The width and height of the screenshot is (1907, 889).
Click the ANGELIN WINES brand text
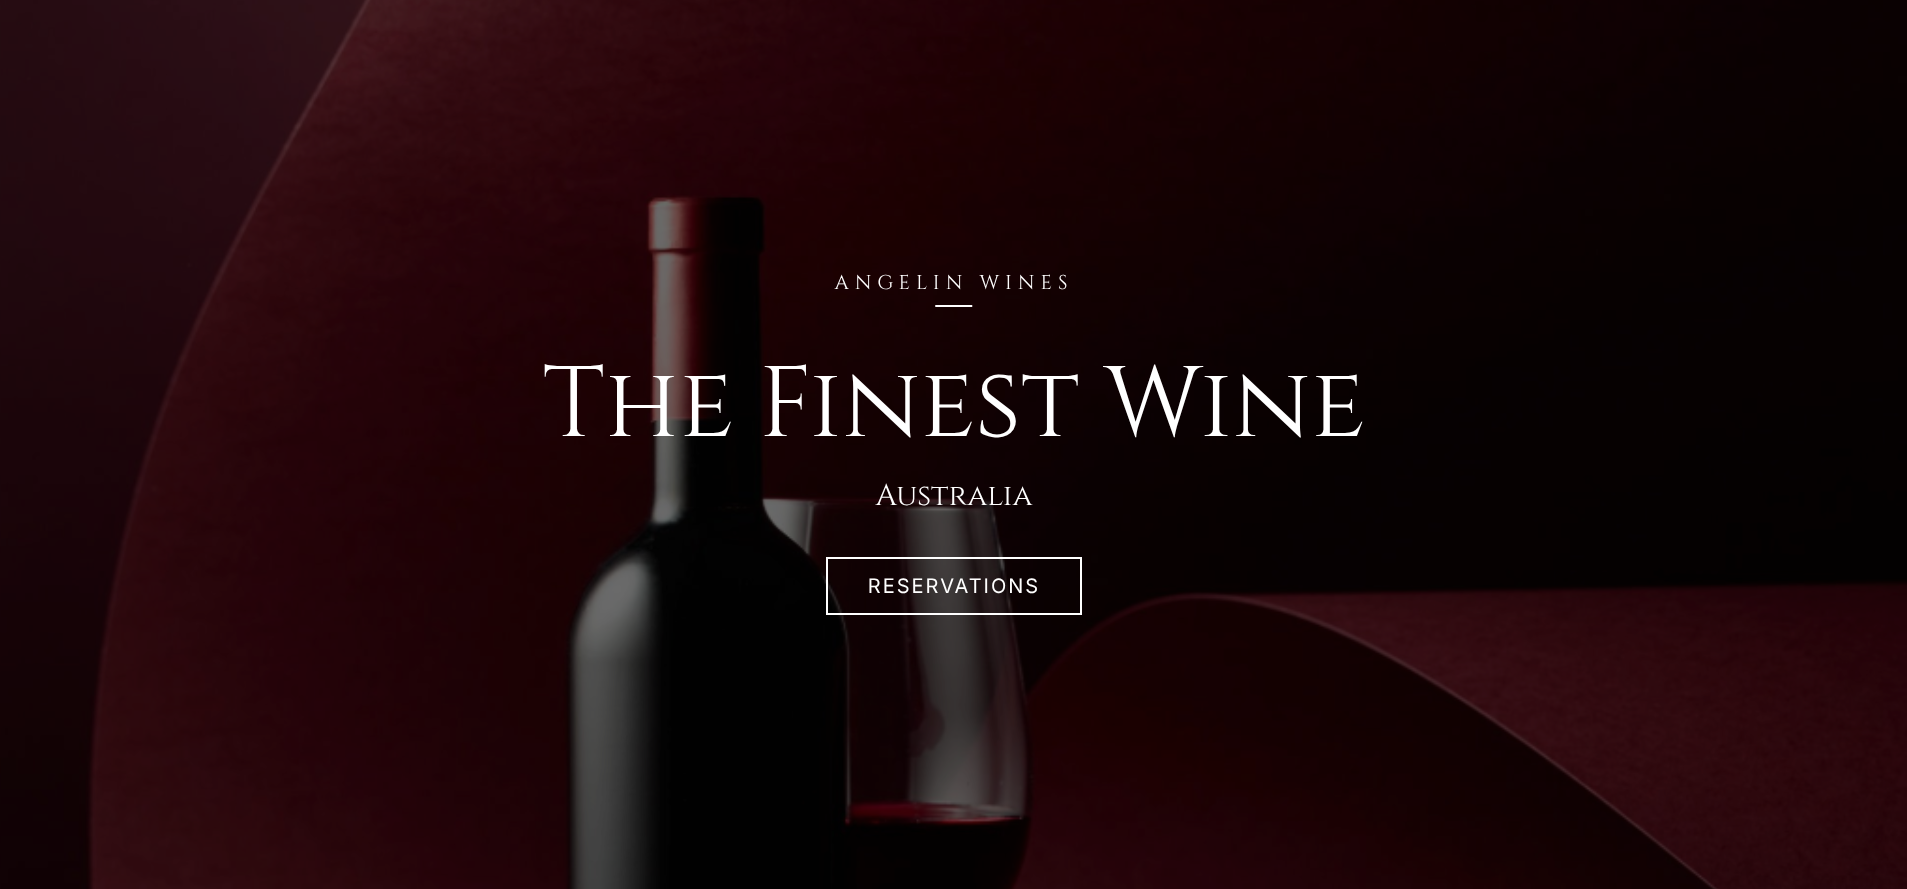pyautogui.click(x=953, y=283)
